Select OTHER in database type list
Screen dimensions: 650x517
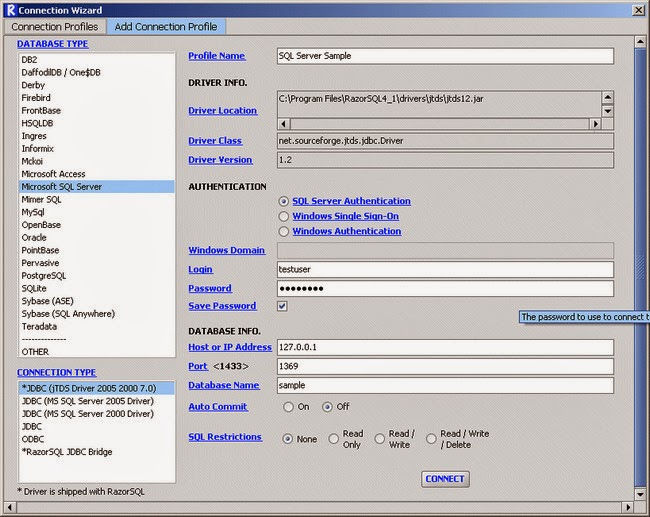tap(97, 352)
